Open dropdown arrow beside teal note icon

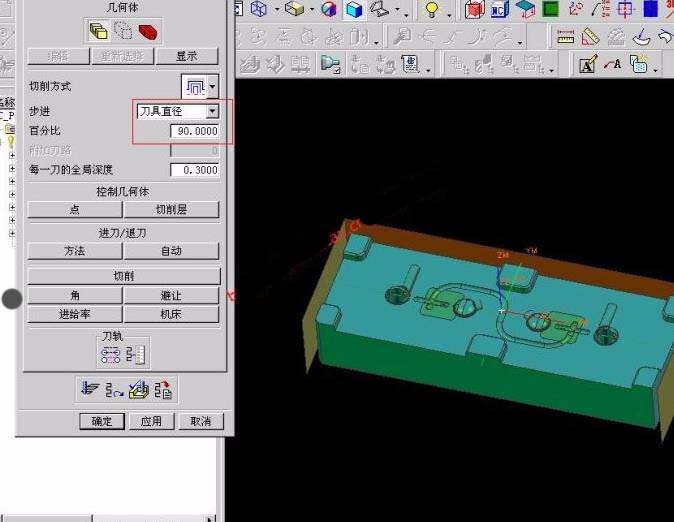pos(655,69)
